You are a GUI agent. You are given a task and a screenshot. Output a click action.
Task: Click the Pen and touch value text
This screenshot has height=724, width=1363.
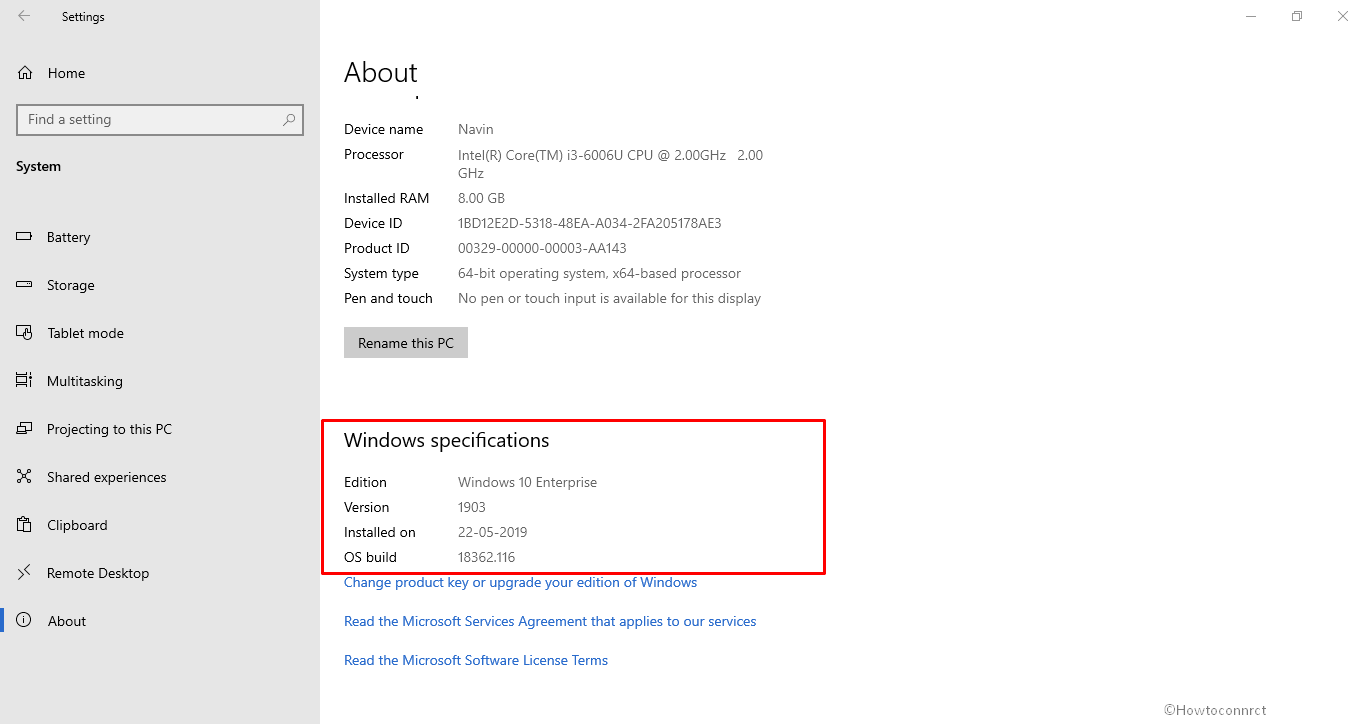(x=609, y=298)
